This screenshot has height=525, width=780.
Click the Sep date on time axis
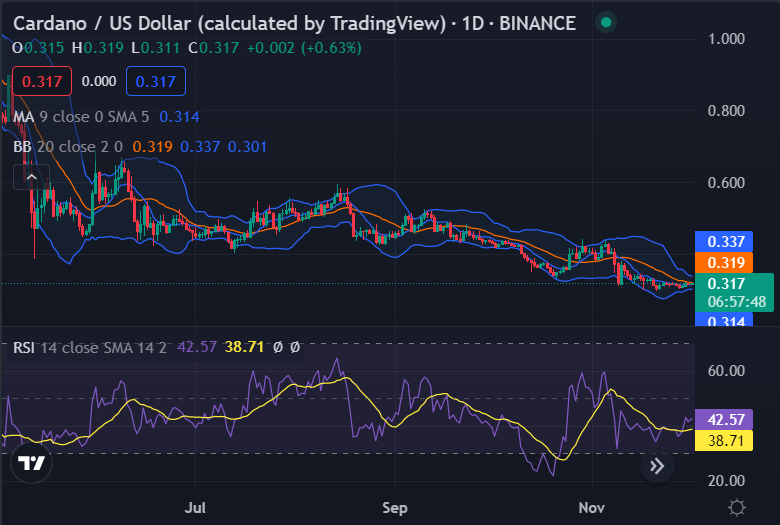tap(395, 508)
